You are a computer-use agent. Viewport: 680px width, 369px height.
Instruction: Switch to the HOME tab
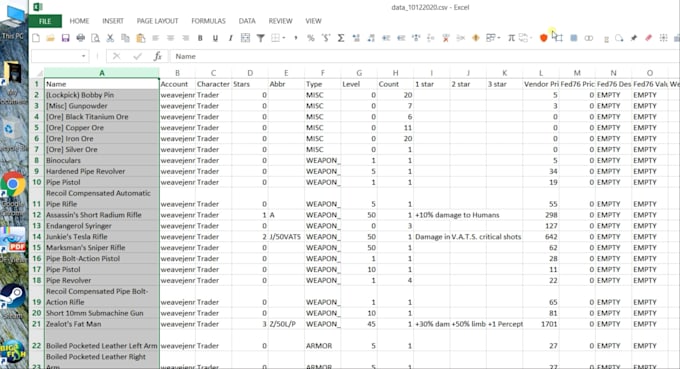[79, 21]
